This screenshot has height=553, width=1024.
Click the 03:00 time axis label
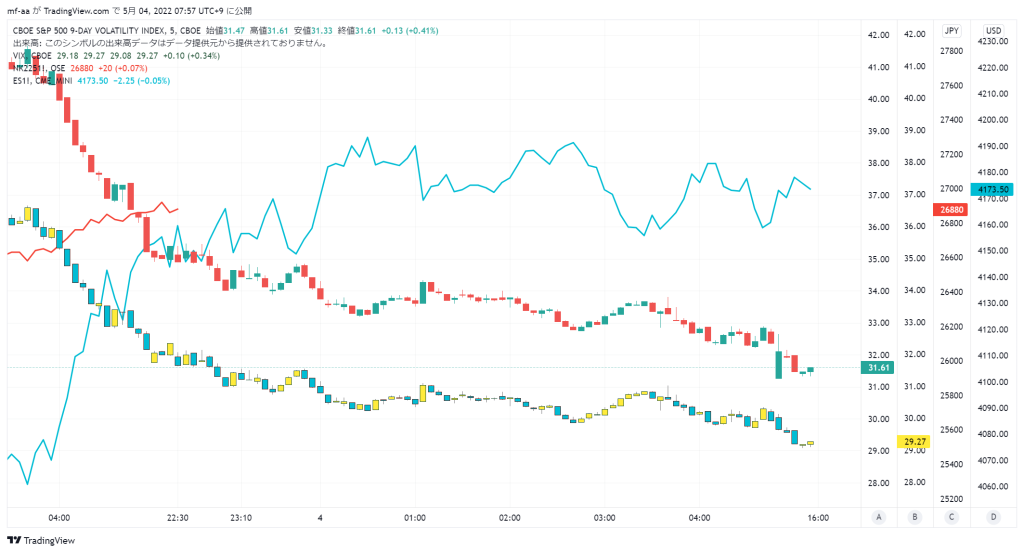604,518
